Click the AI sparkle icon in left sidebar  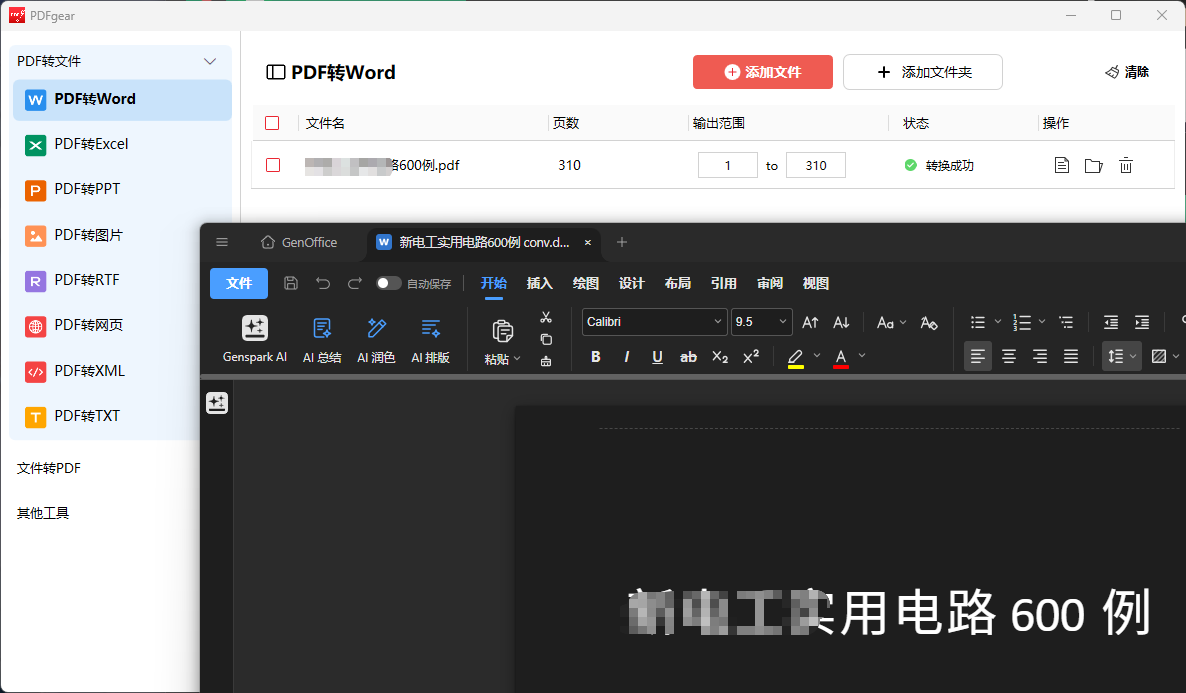[x=217, y=403]
